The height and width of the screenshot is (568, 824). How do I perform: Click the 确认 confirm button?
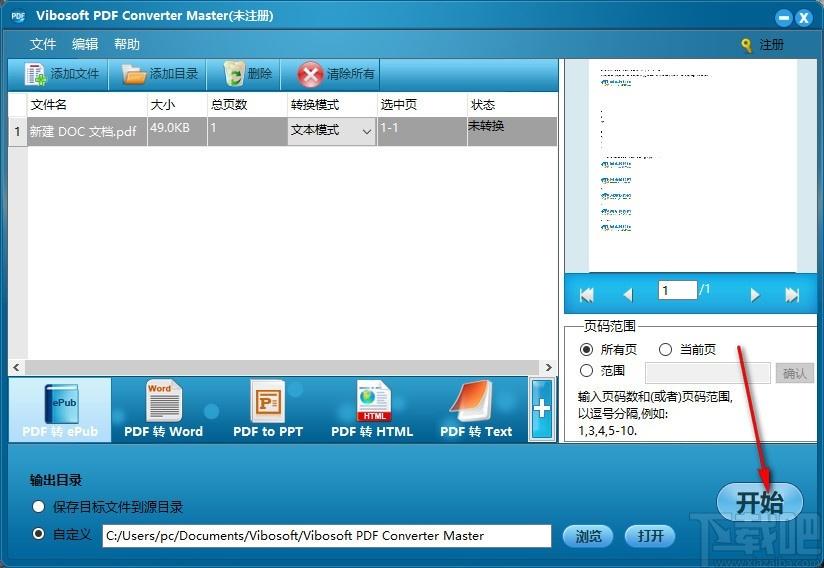click(795, 373)
